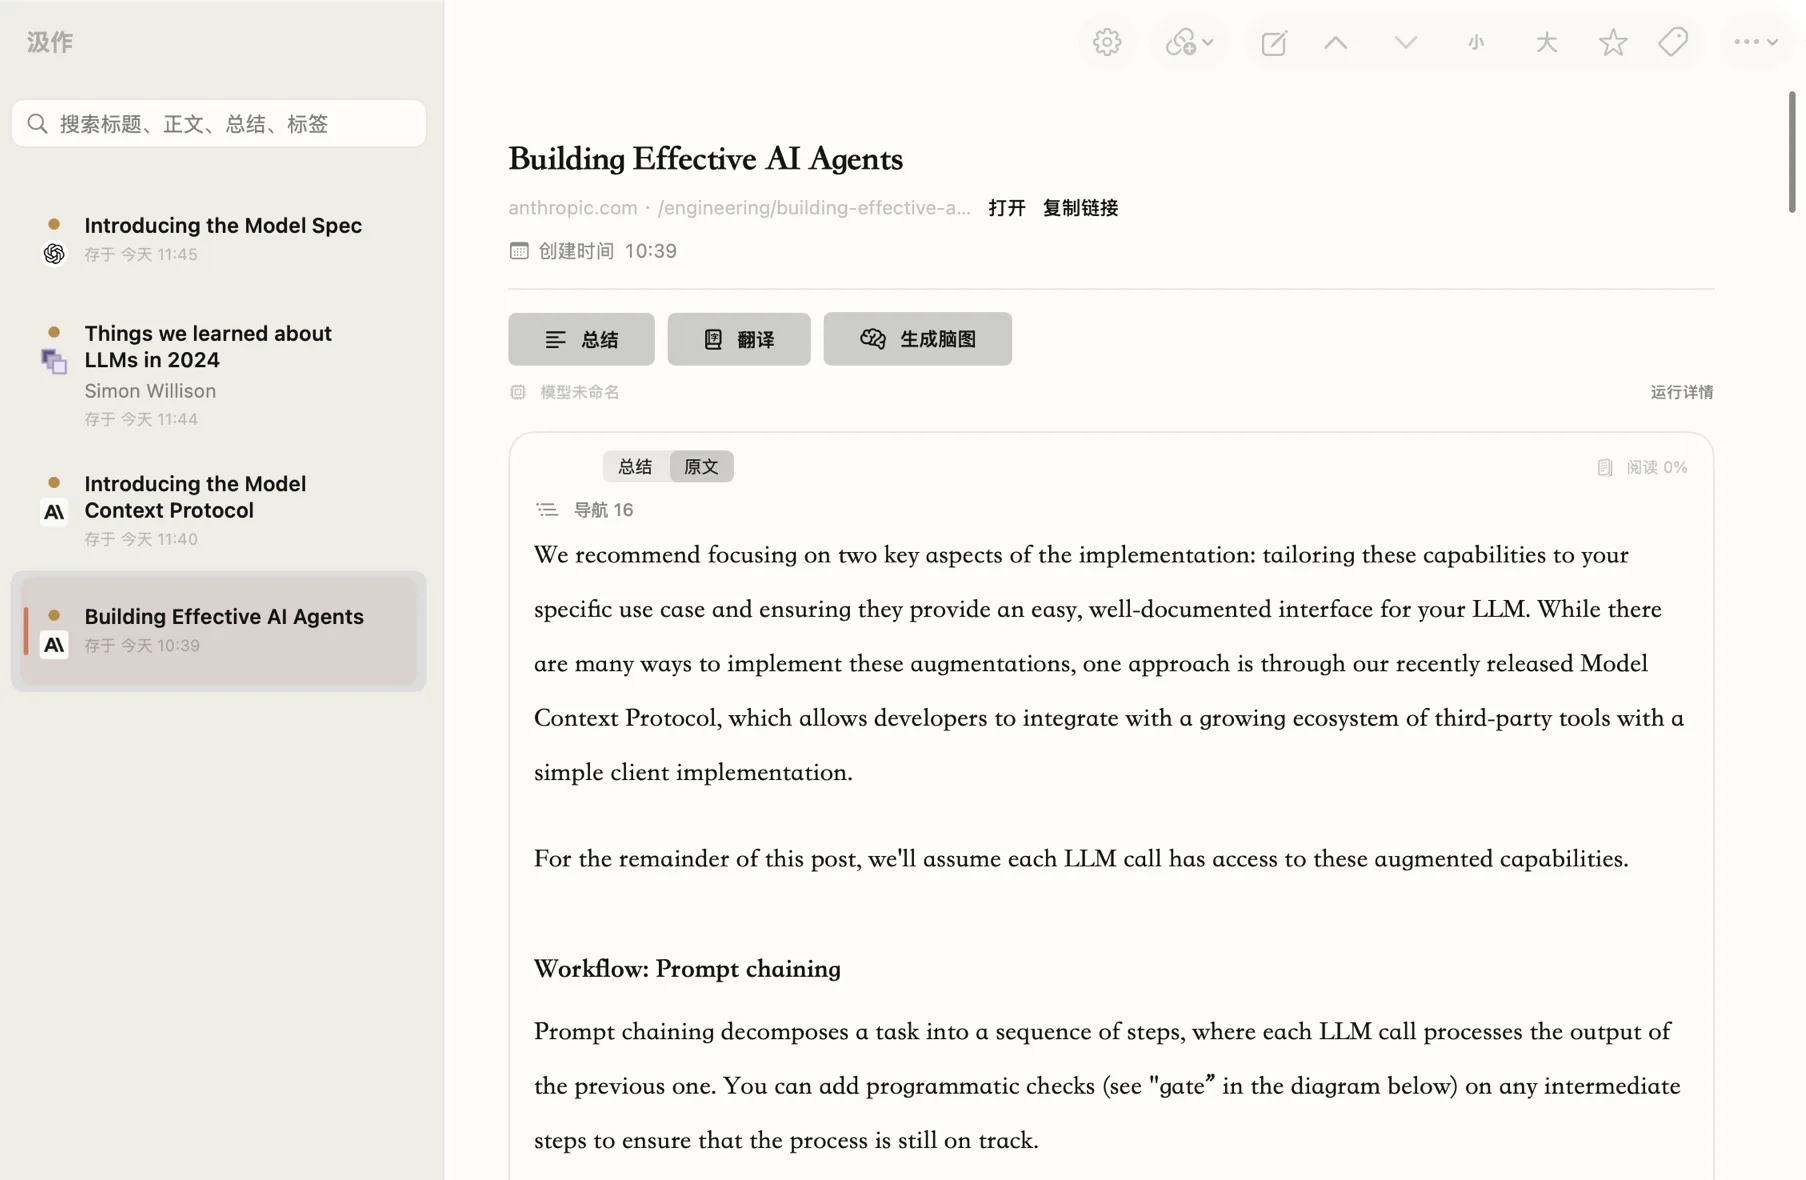1806x1180 pixels.
Task: Click the 汲作 app title
Action: [50, 42]
